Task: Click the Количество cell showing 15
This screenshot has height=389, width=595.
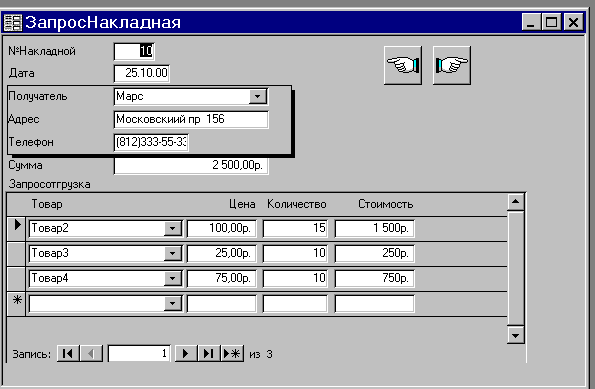Action: (x=295, y=228)
